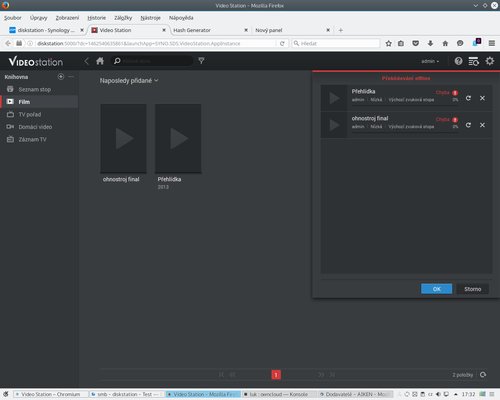500x400 pixels.
Task: Click the Video Station logo
Action: point(36,61)
